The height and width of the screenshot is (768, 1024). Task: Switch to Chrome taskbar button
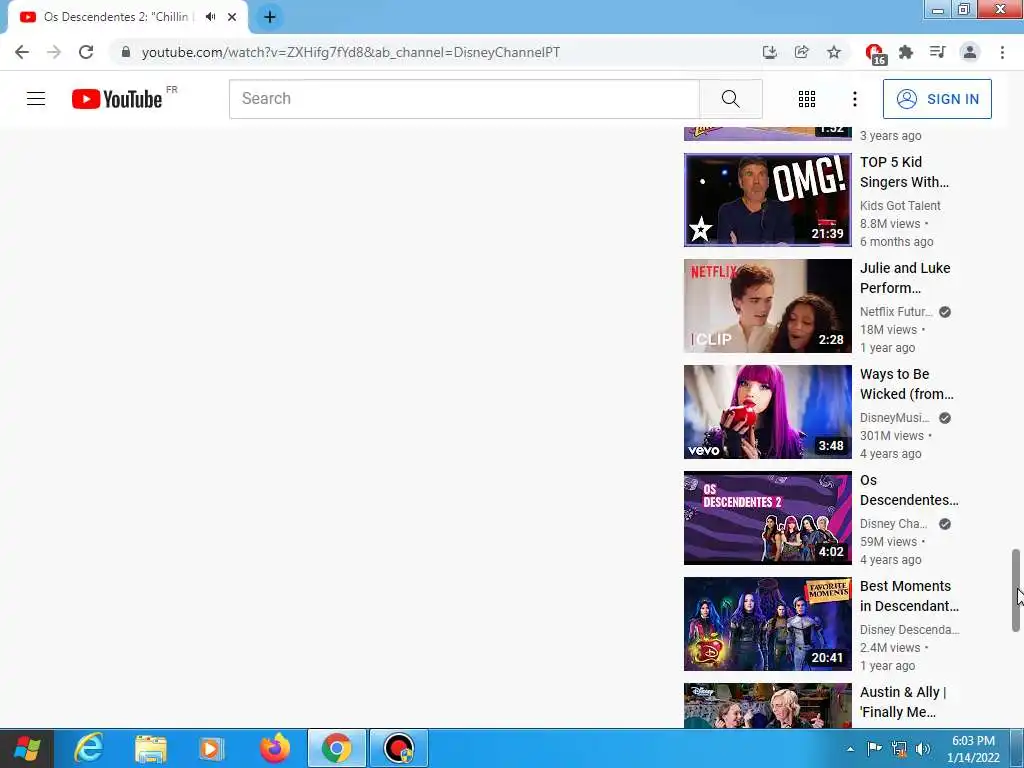click(337, 748)
